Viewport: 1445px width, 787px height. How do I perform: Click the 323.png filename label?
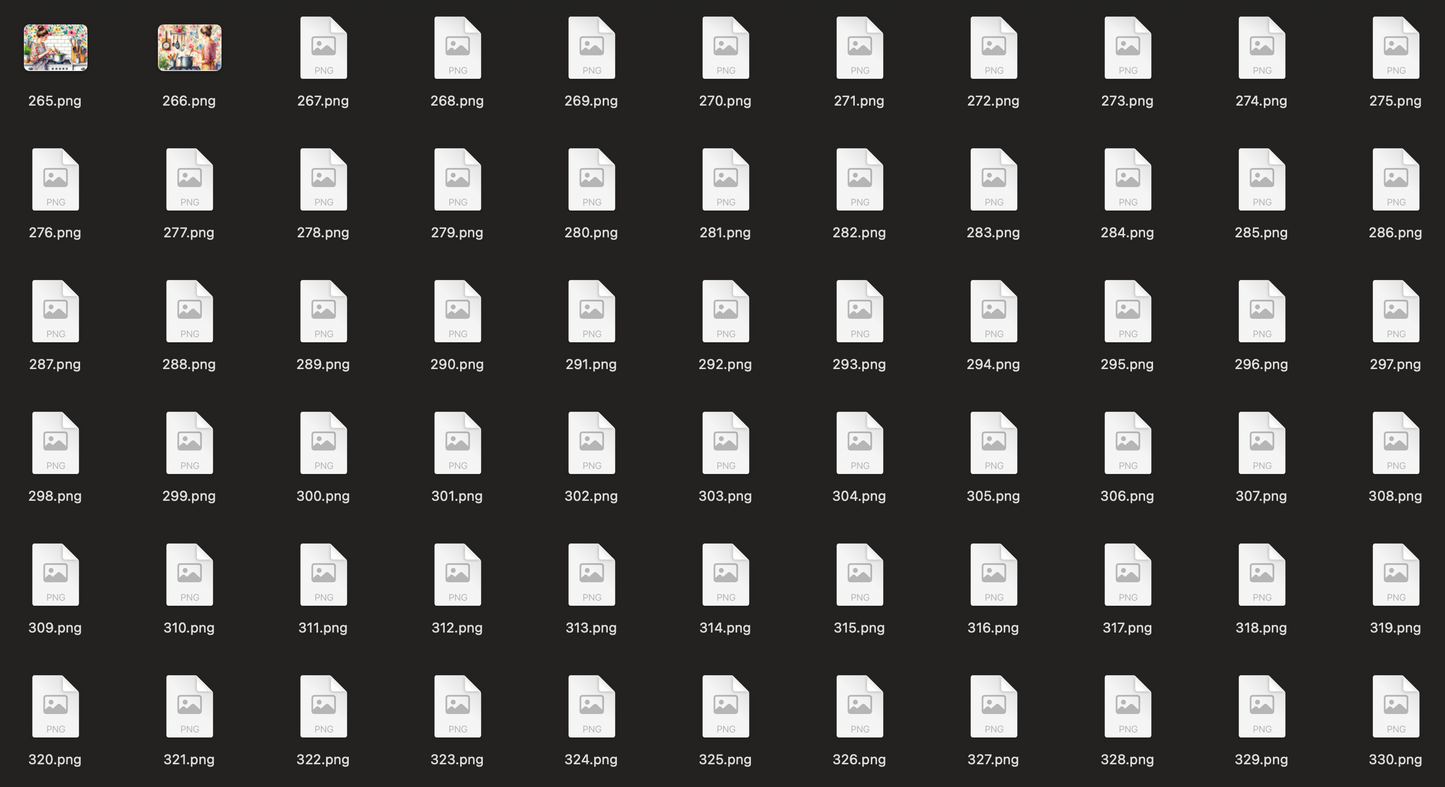point(457,760)
